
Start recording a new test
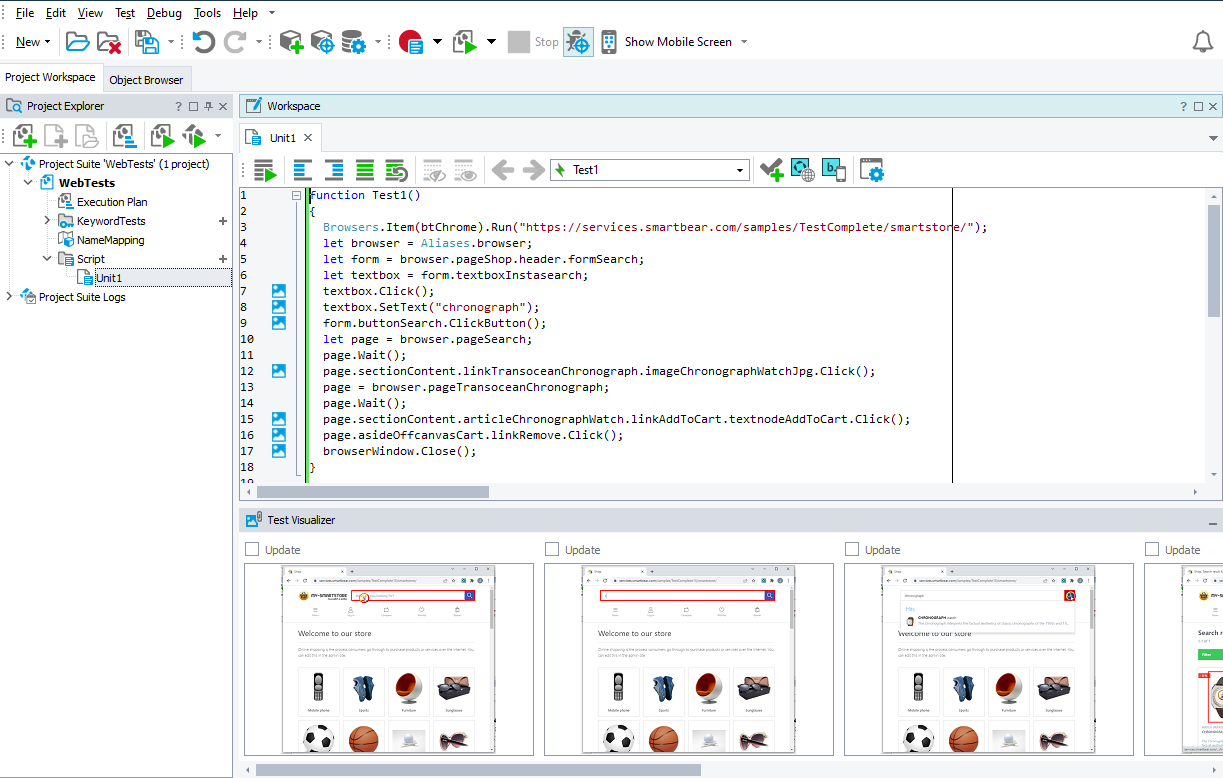coord(412,41)
